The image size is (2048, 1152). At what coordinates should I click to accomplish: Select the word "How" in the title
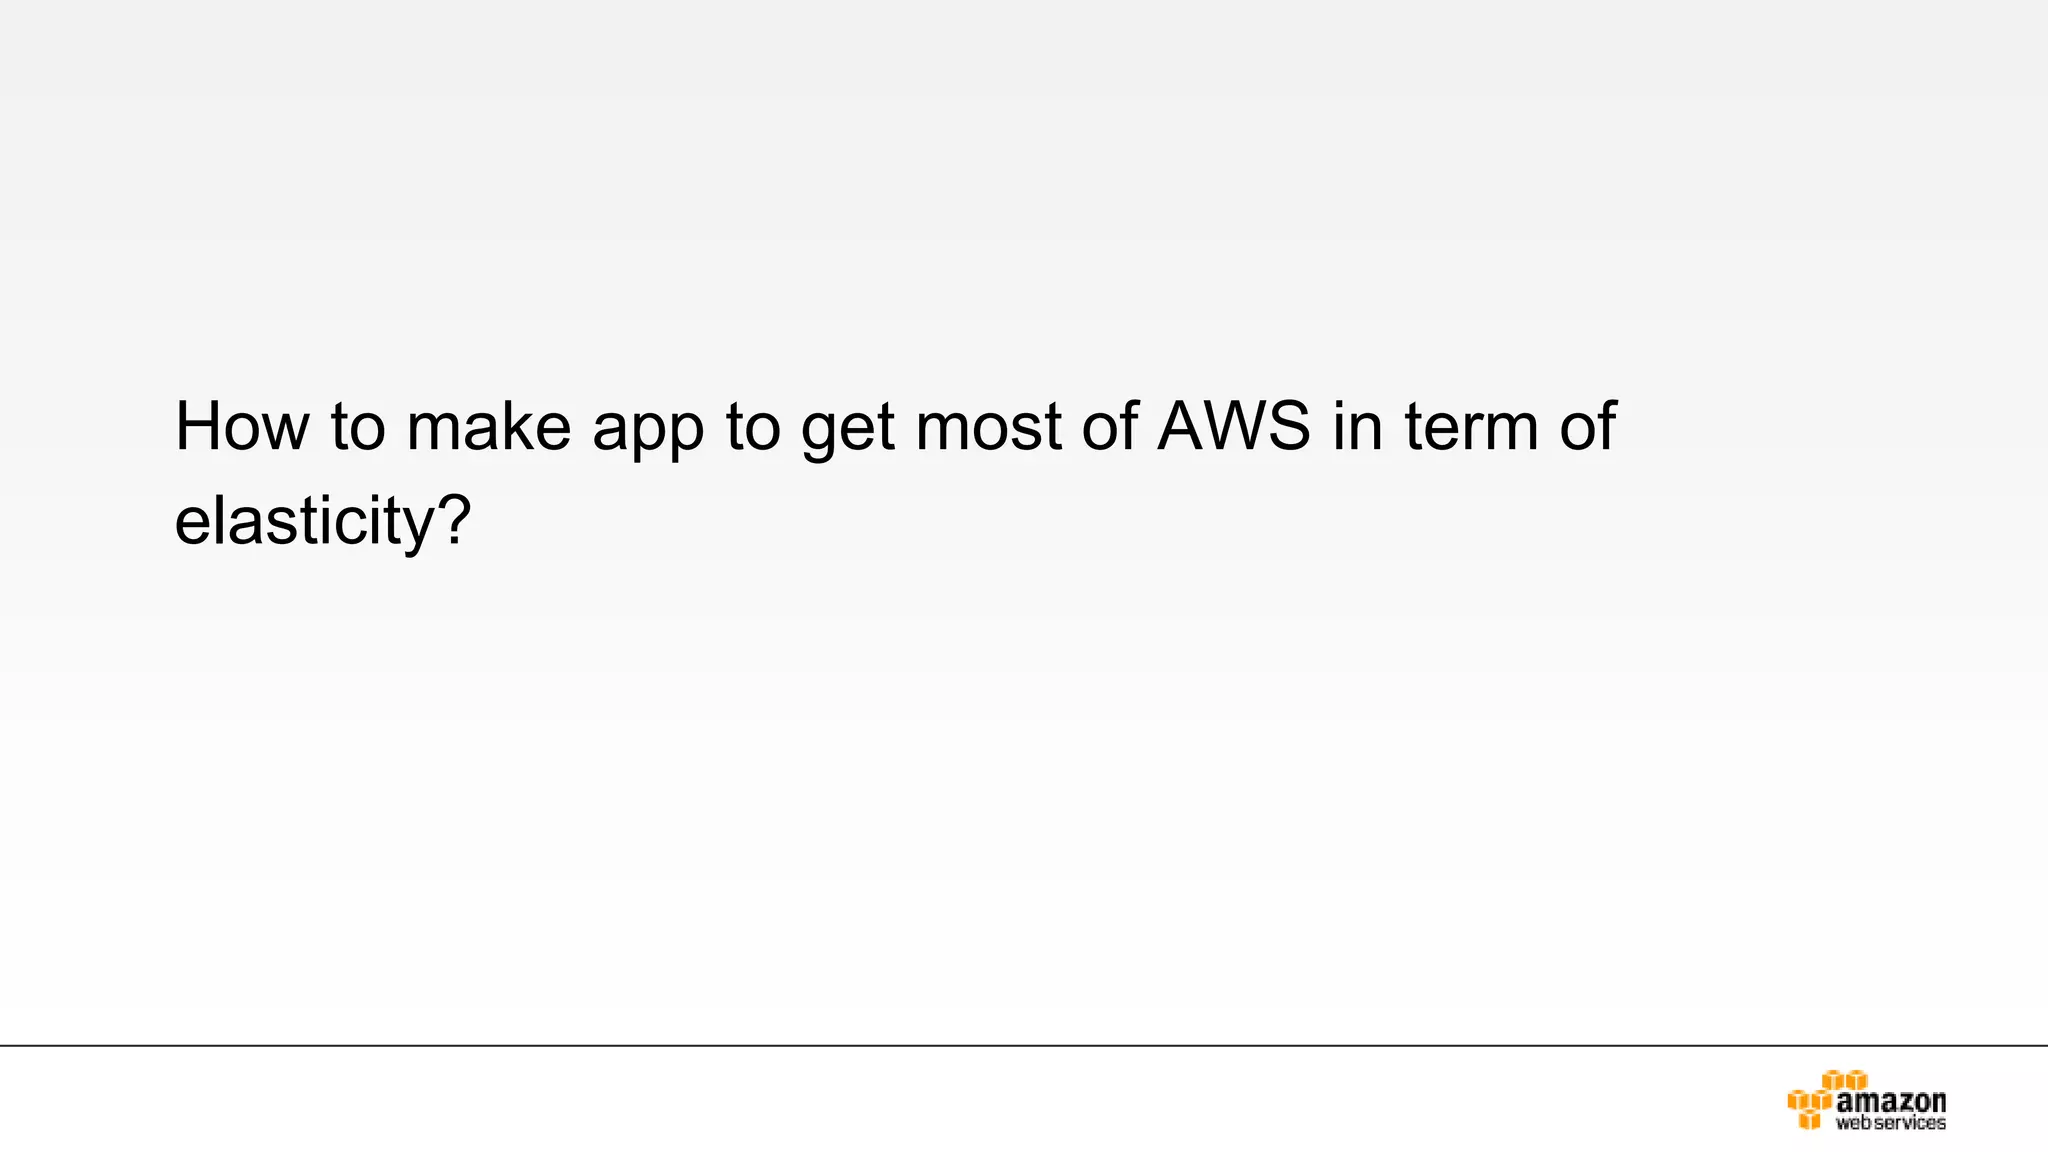coord(242,427)
